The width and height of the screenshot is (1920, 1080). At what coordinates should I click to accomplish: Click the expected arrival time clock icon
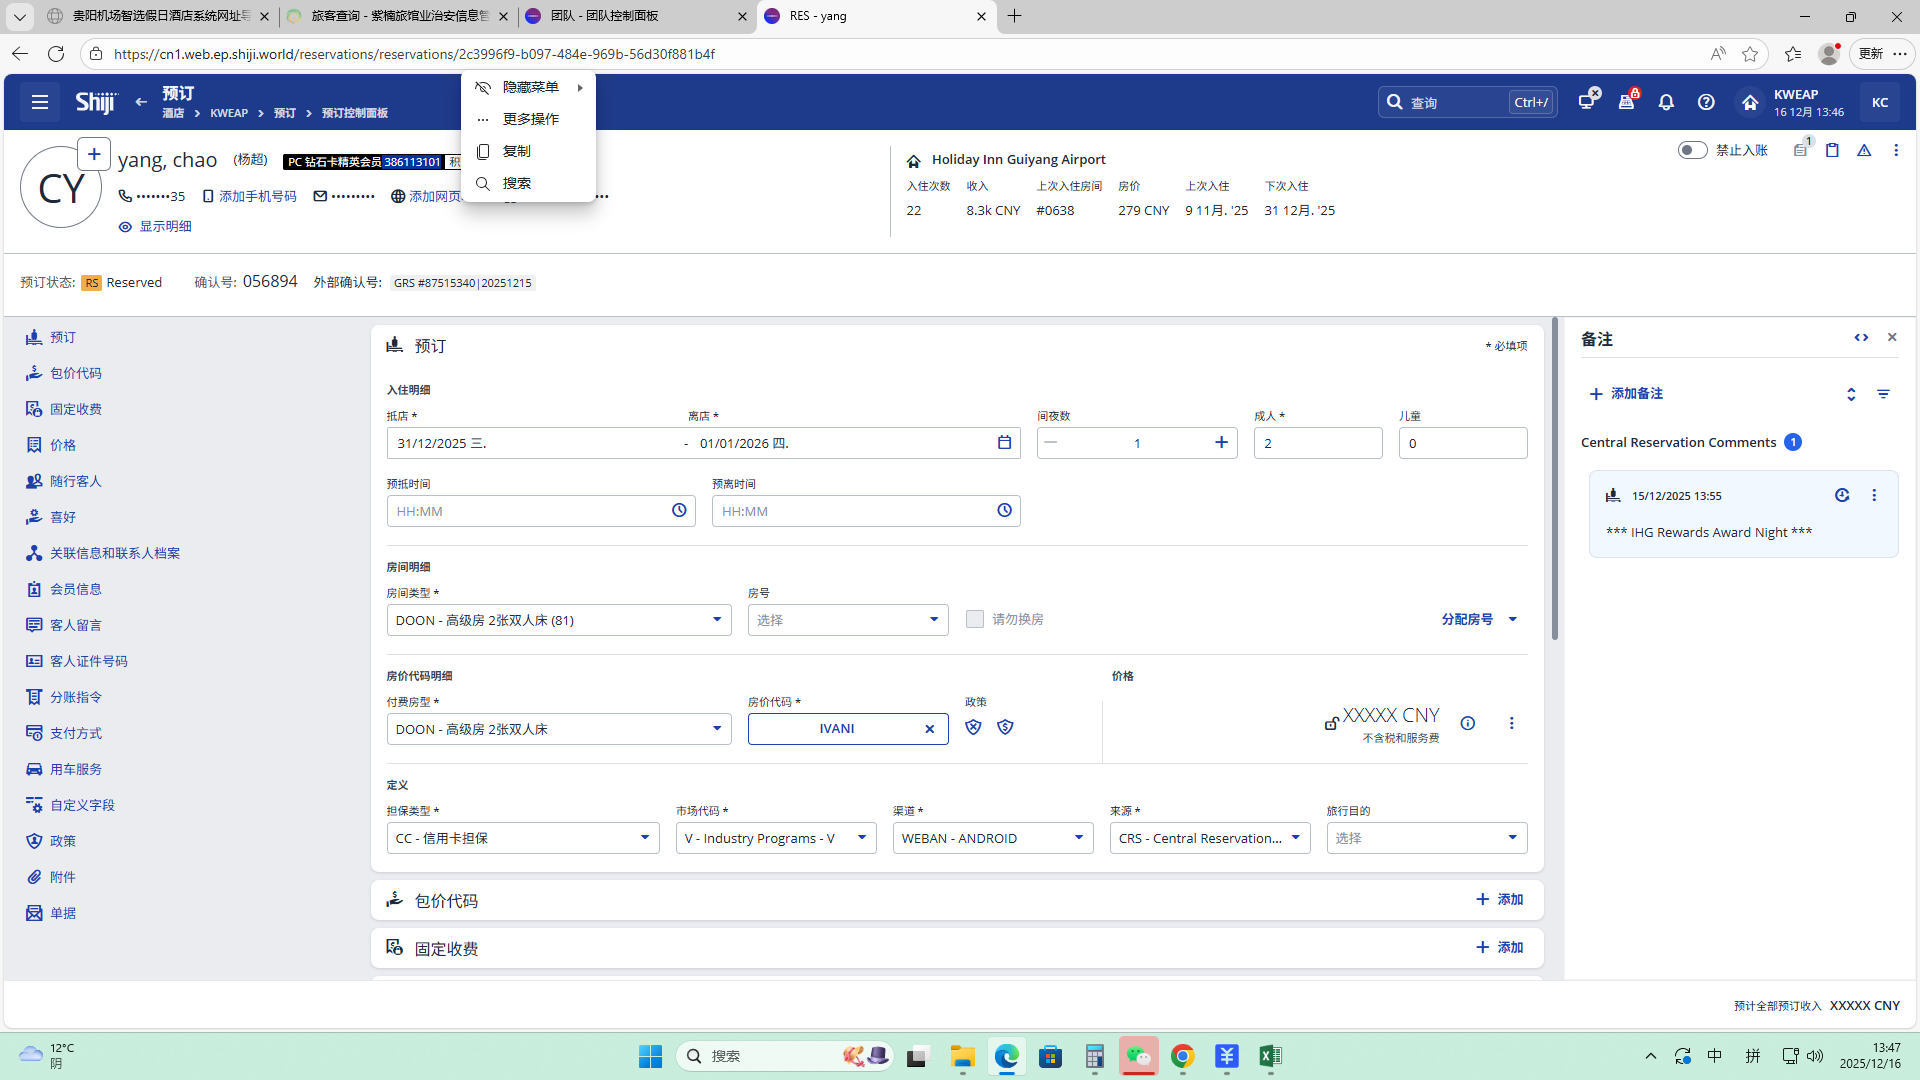pos(679,511)
